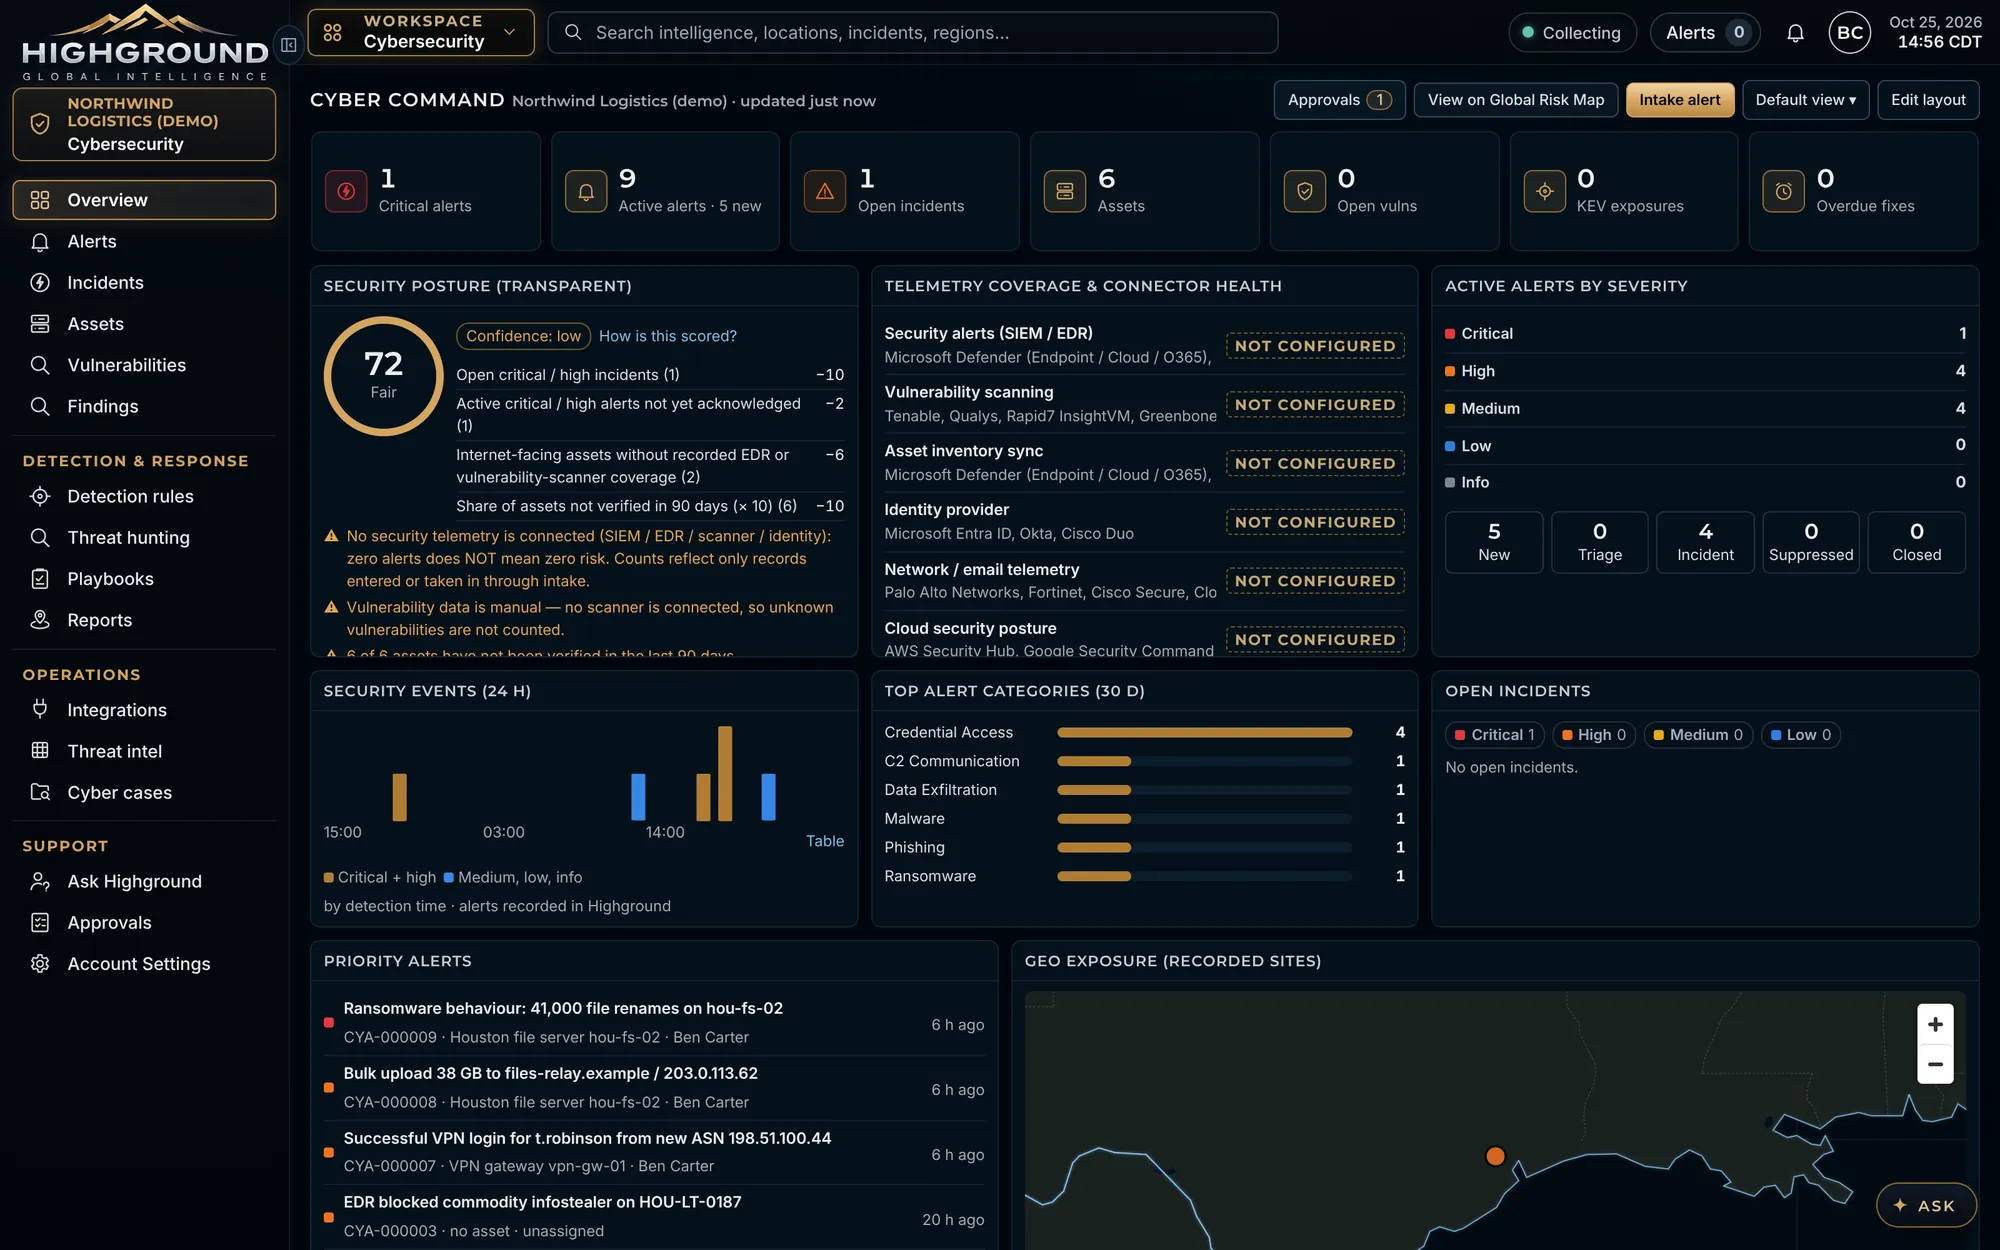Open Detection rules page
The height and width of the screenshot is (1250, 2000).
[144, 496]
